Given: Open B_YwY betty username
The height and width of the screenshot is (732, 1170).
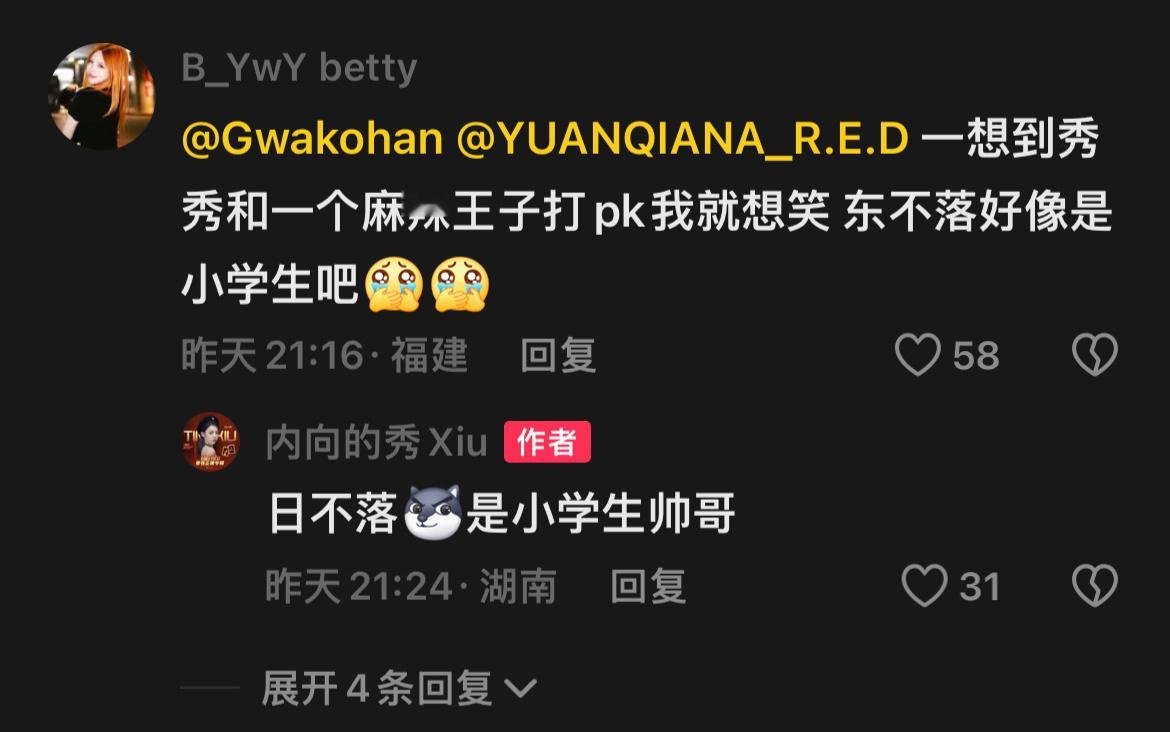Looking at the screenshot, I should [299, 68].
